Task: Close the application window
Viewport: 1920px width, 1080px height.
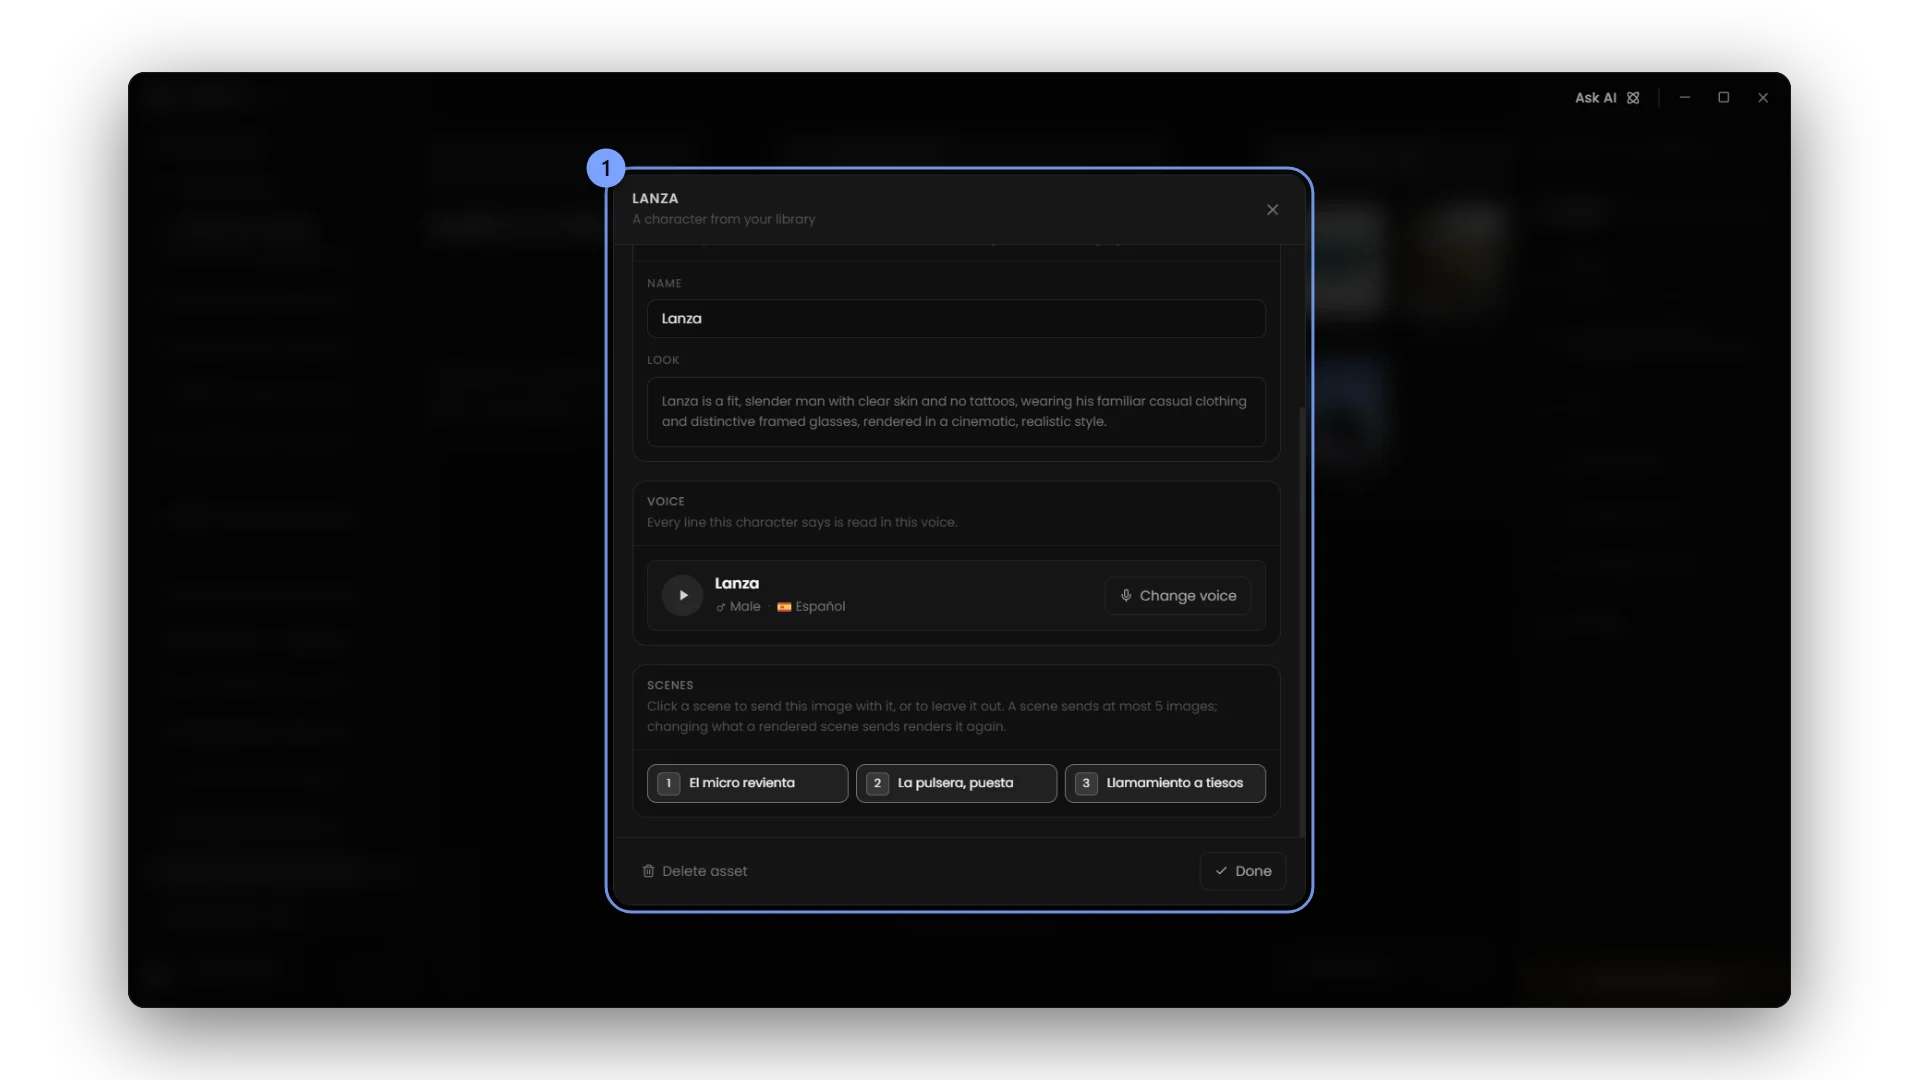Action: tap(1763, 98)
